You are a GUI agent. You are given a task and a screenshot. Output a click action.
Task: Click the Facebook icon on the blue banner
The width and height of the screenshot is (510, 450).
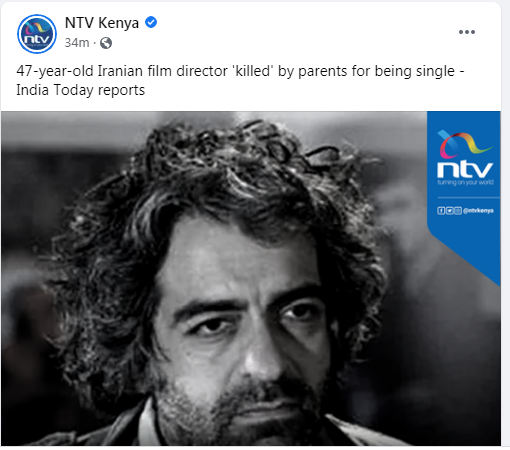(x=441, y=211)
